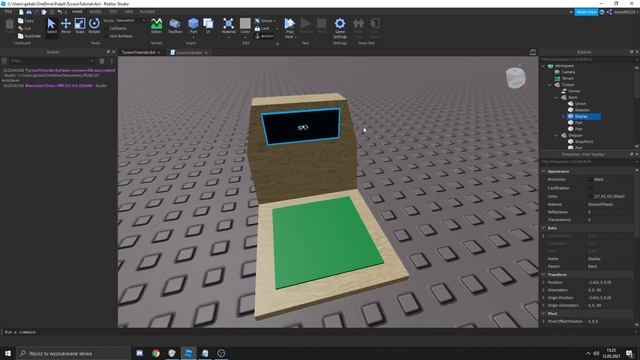Collapse the Data properties section
The image size is (640, 360).
tap(544, 228)
